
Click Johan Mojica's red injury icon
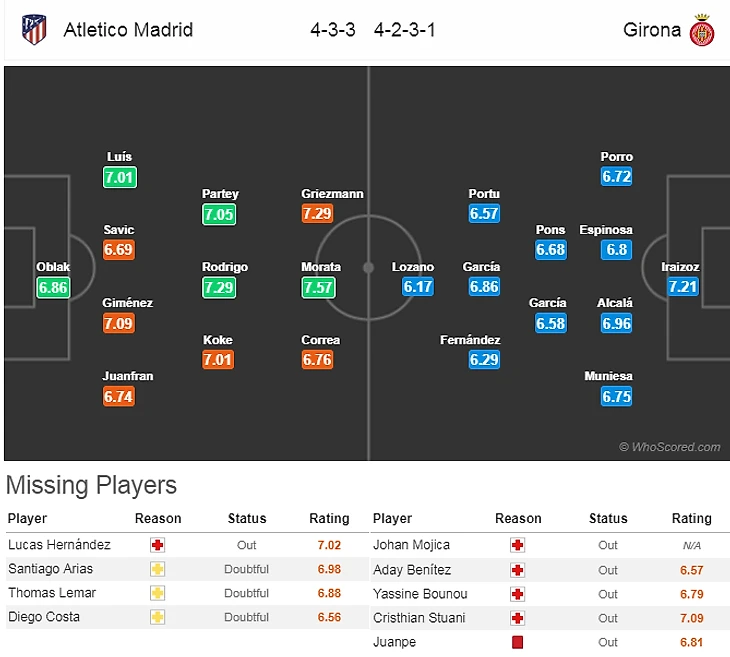tap(517, 545)
